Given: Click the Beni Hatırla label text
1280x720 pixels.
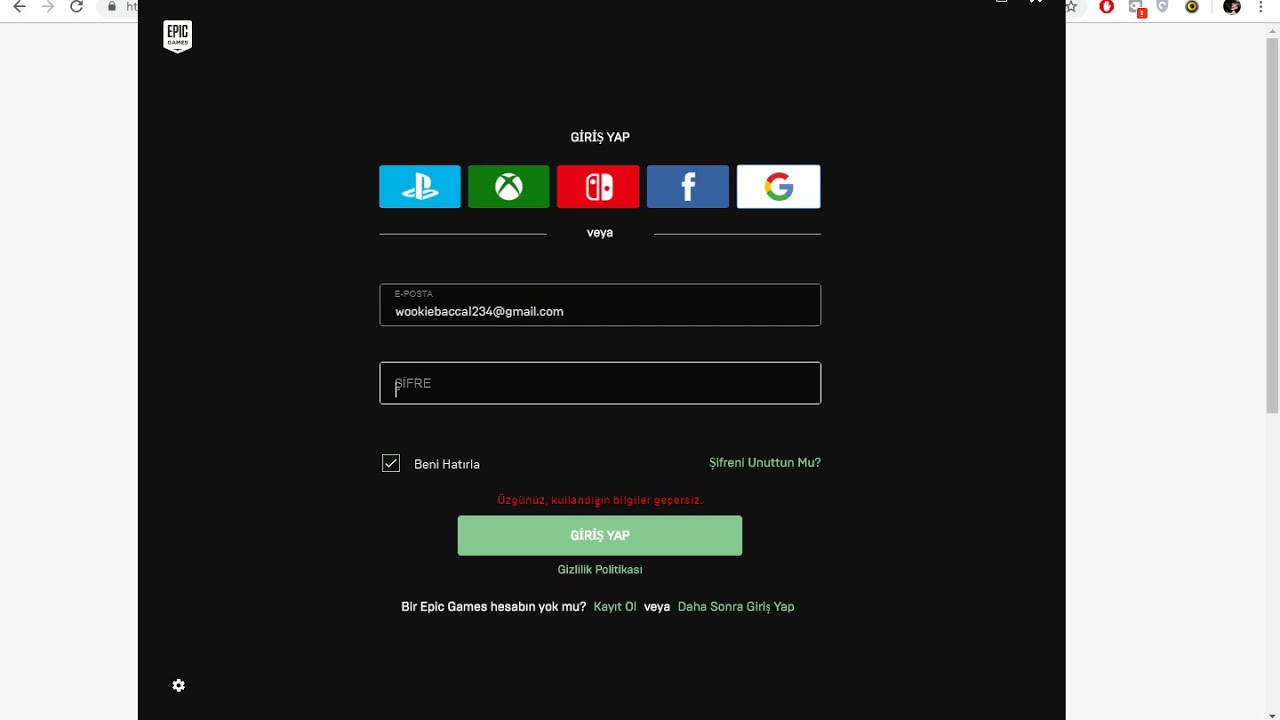Looking at the screenshot, I should tap(447, 464).
